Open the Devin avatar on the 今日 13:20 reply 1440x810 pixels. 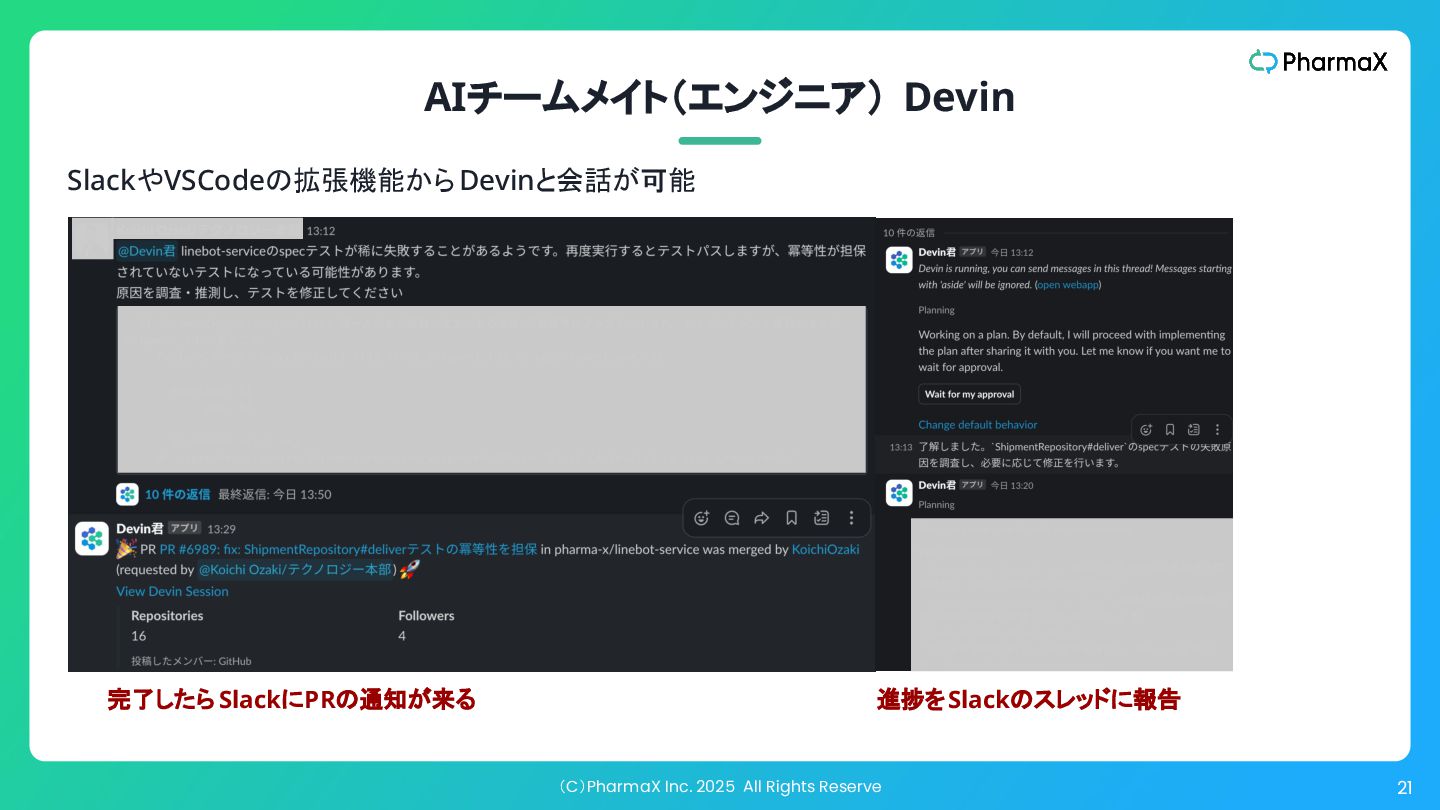[899, 493]
